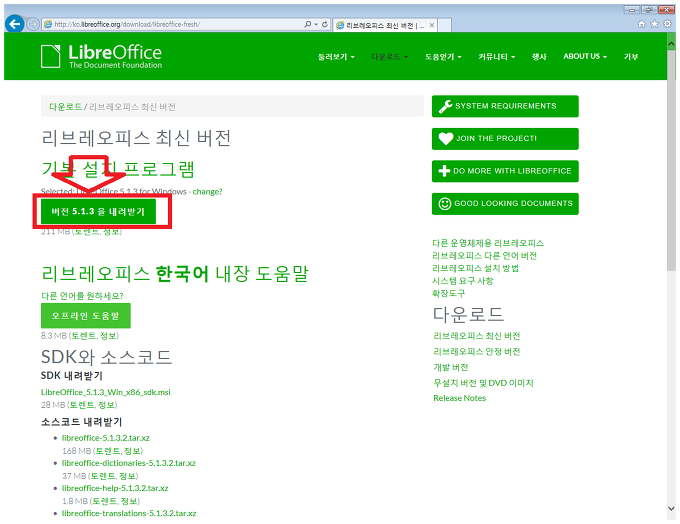680x524 pixels.
Task: Click 토렌트 link beside the 28 MB SDK
Action: [82, 405]
